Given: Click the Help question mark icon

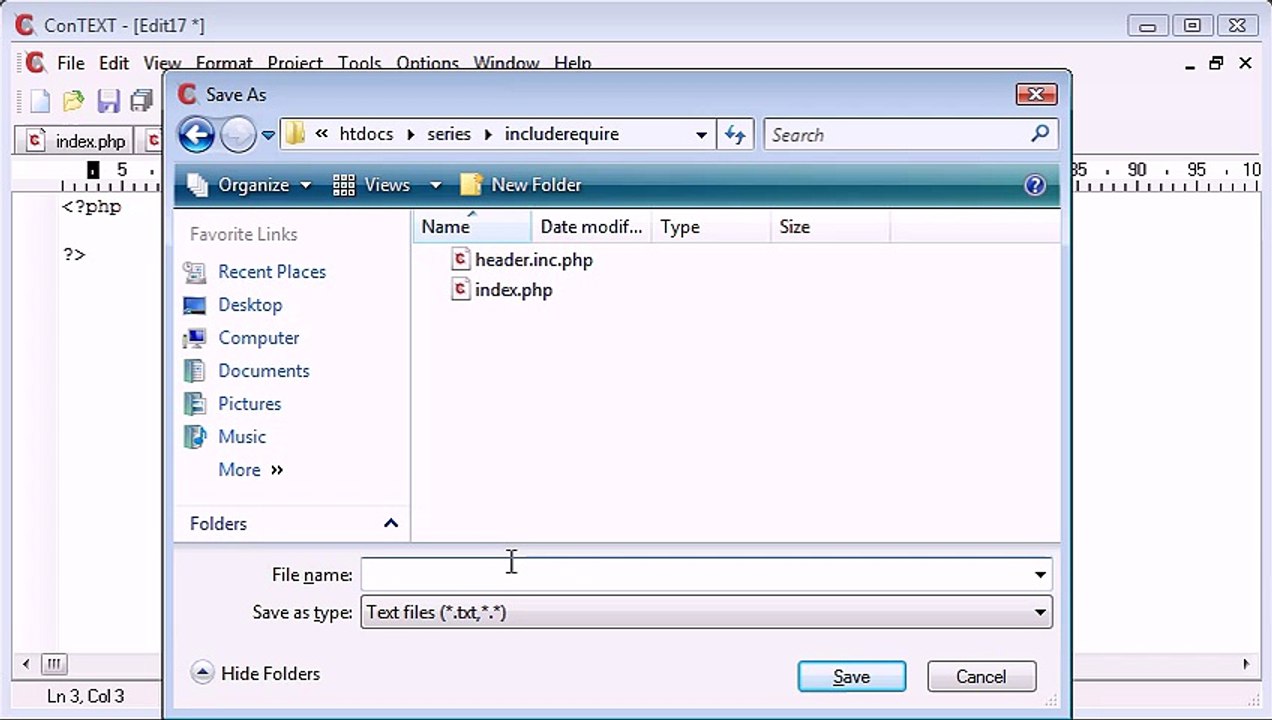Looking at the screenshot, I should (x=1035, y=185).
